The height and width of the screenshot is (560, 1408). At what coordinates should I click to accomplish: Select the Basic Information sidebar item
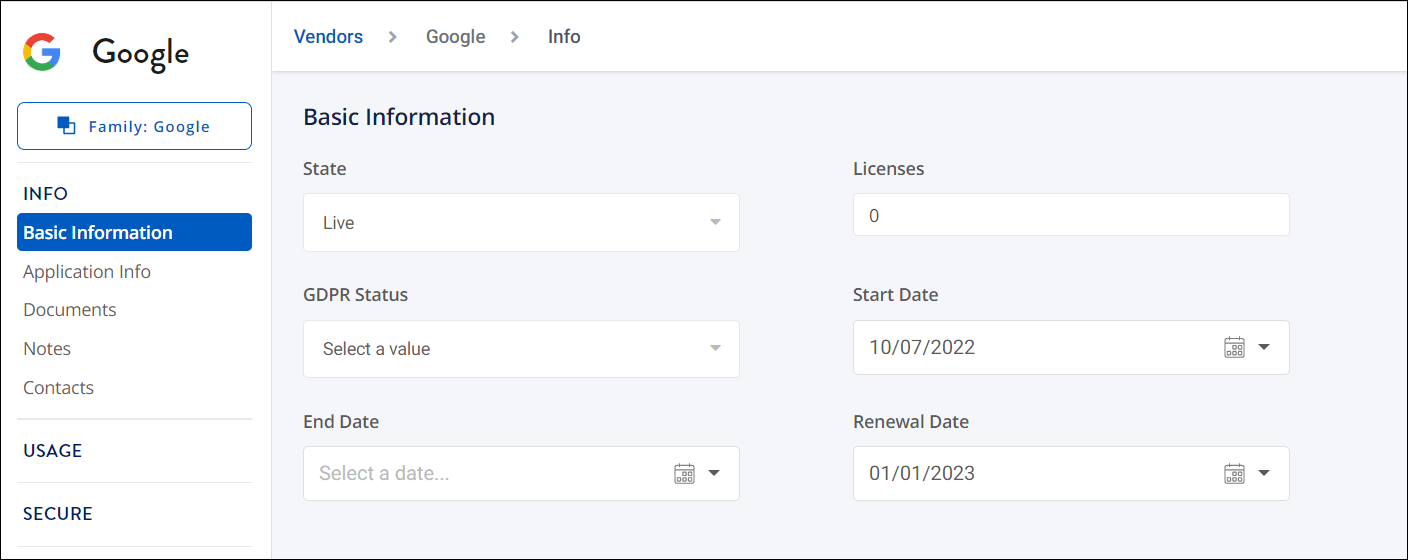134,232
